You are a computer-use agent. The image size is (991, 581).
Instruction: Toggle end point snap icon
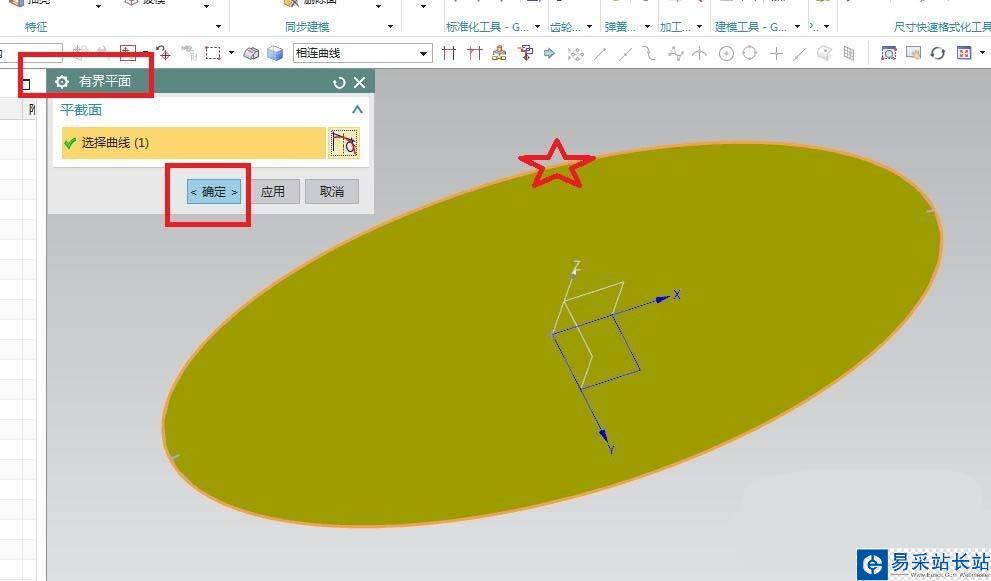coord(600,54)
